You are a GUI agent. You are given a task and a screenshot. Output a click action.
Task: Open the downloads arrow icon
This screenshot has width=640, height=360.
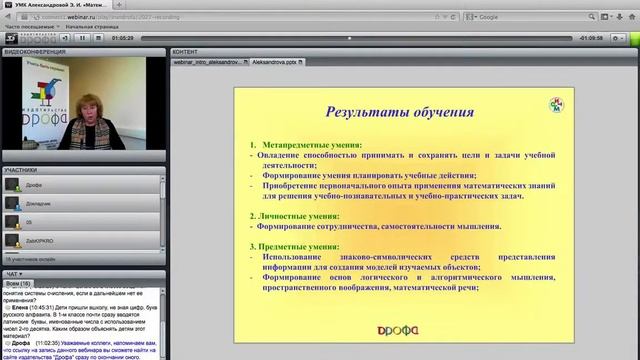[x=619, y=17]
